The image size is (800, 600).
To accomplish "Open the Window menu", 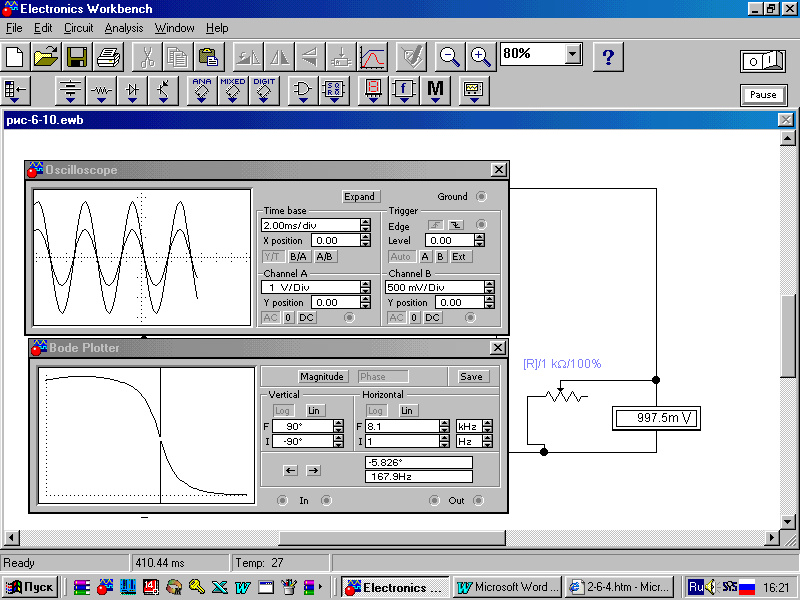I will click(174, 28).
